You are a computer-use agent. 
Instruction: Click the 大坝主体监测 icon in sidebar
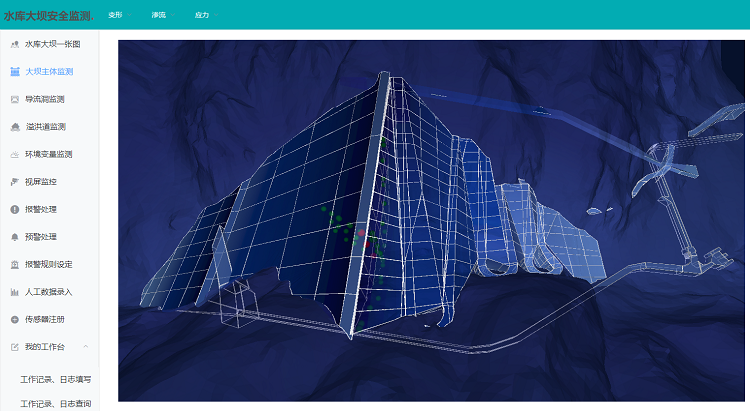tap(14, 72)
